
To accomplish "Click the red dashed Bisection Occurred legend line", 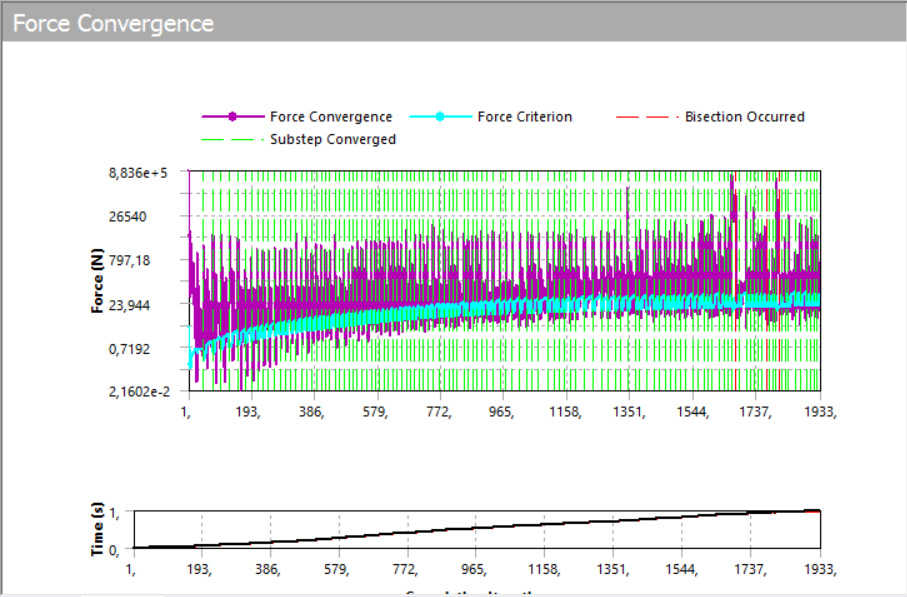I will (x=645, y=117).
